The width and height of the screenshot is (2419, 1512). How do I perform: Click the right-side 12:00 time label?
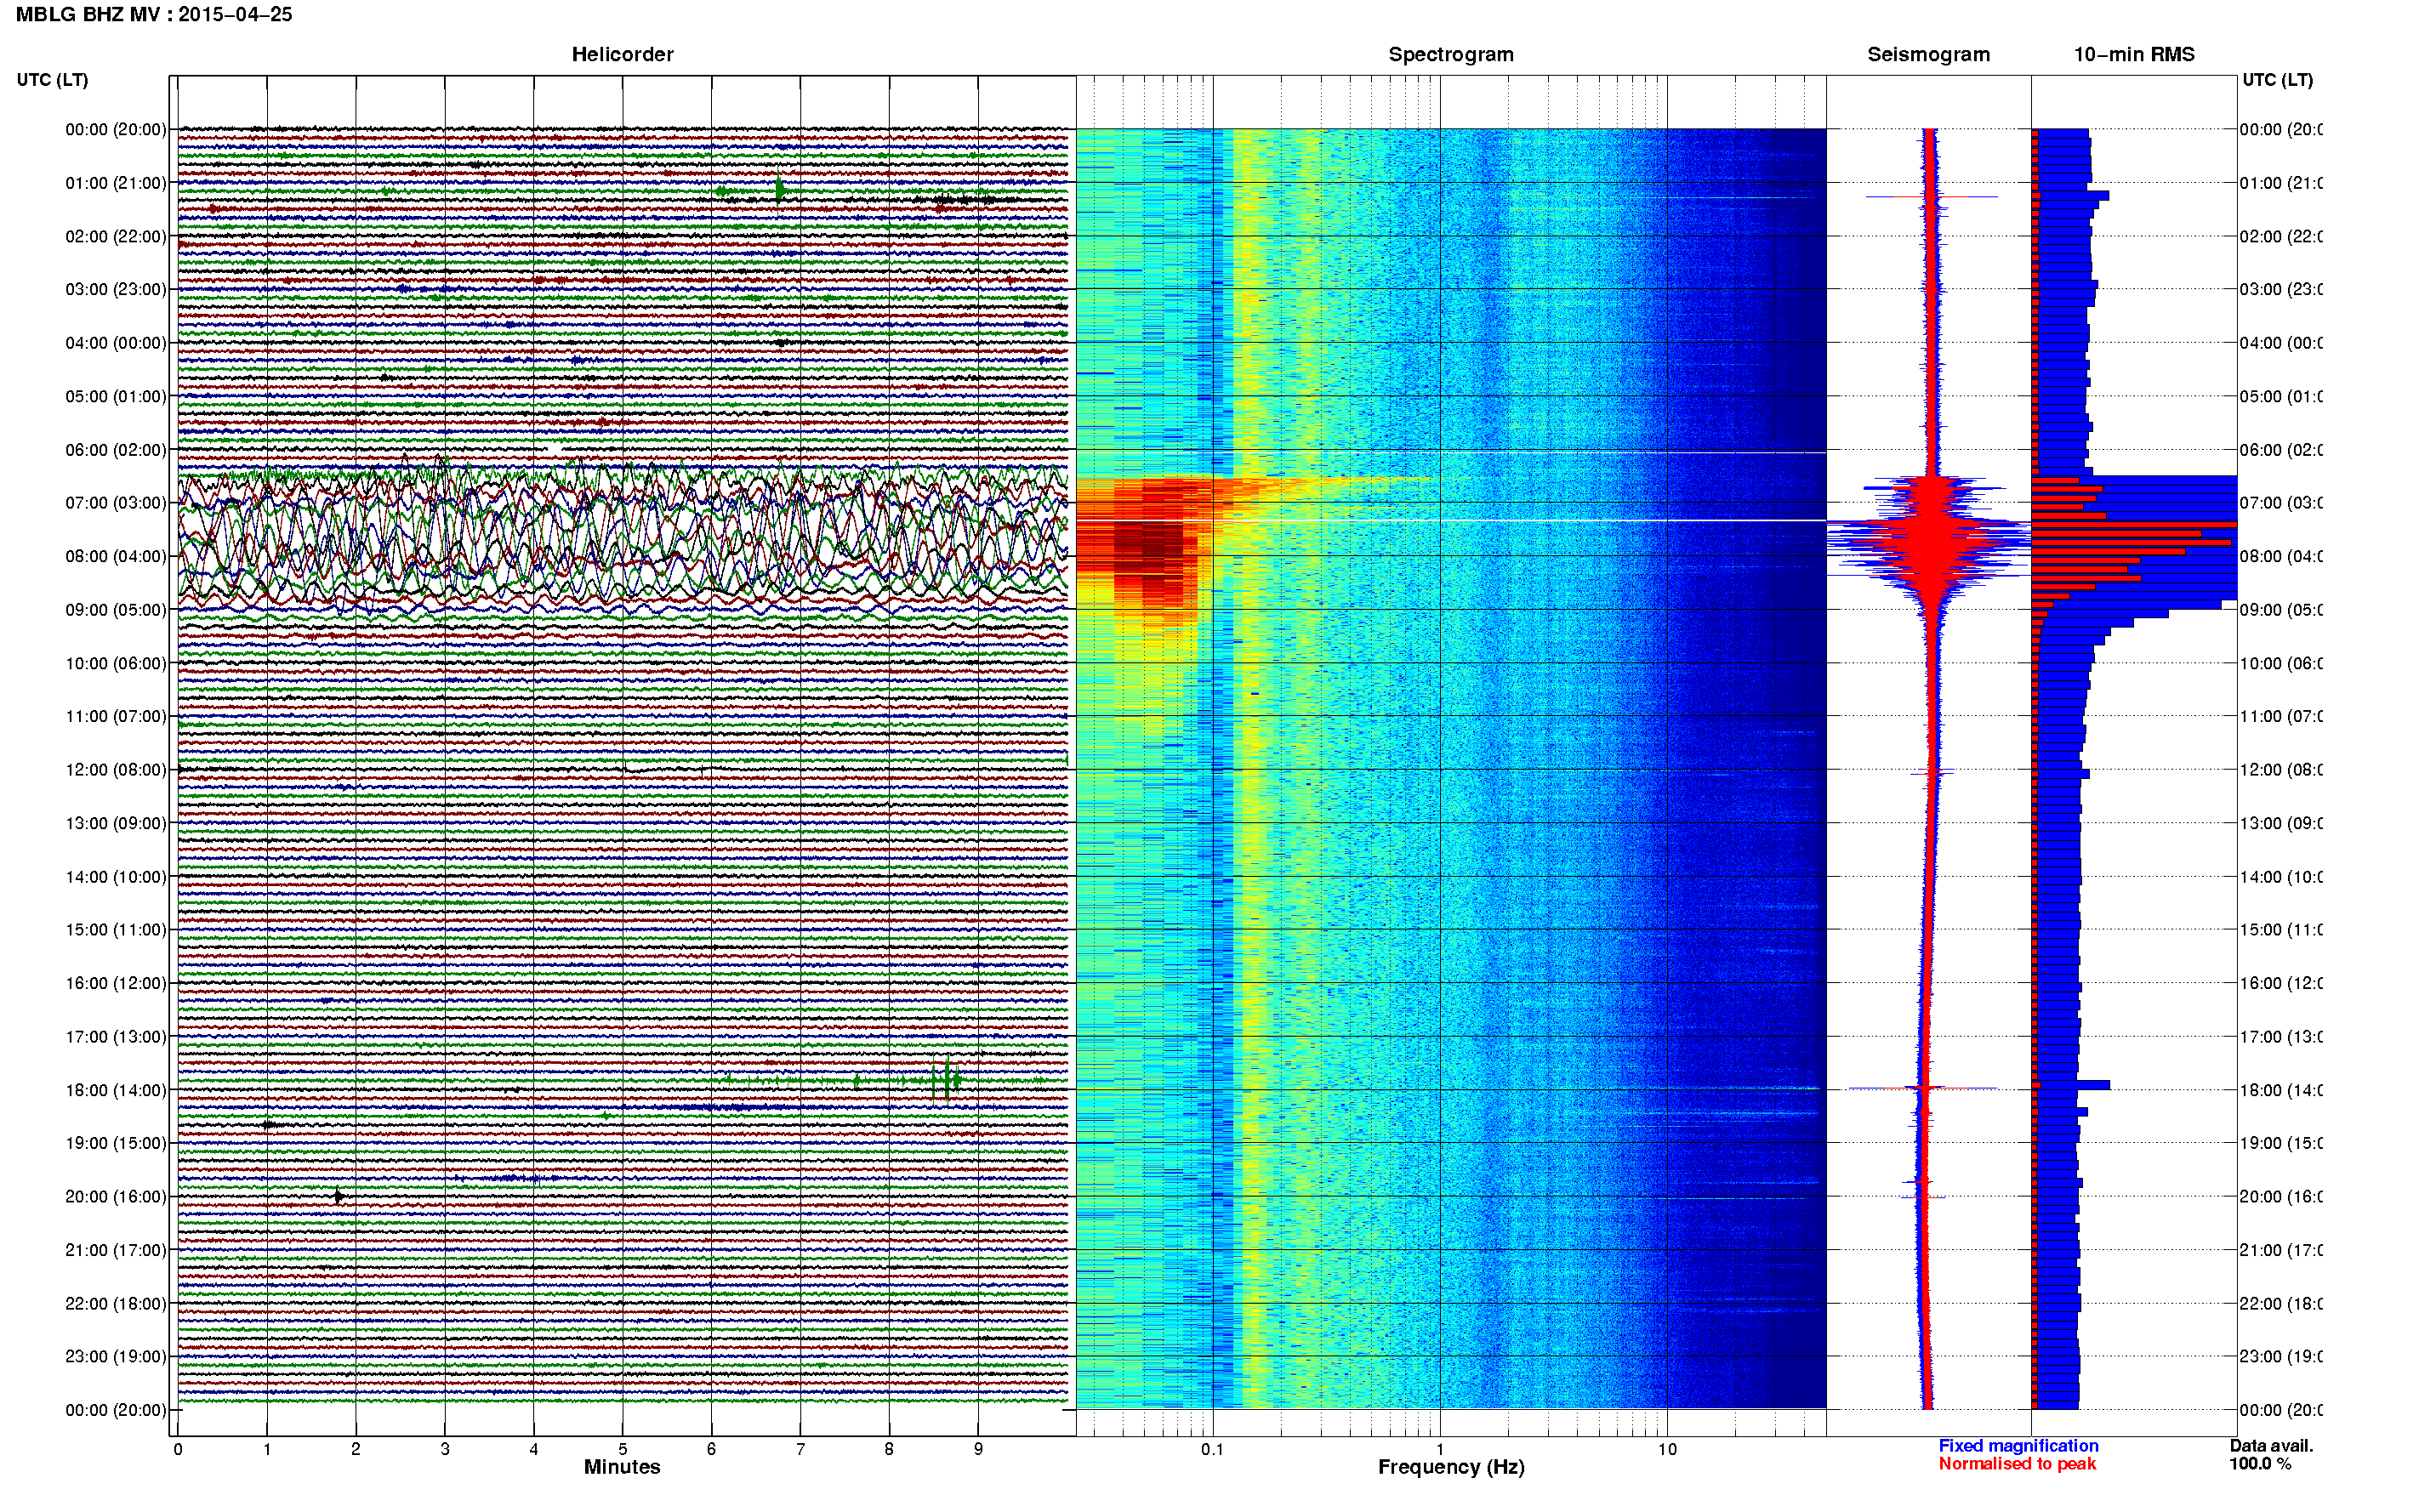point(2281,770)
